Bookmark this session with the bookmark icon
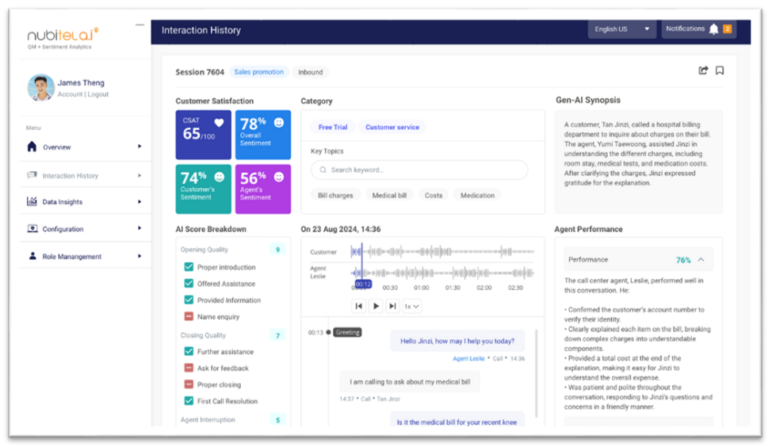 tap(720, 71)
